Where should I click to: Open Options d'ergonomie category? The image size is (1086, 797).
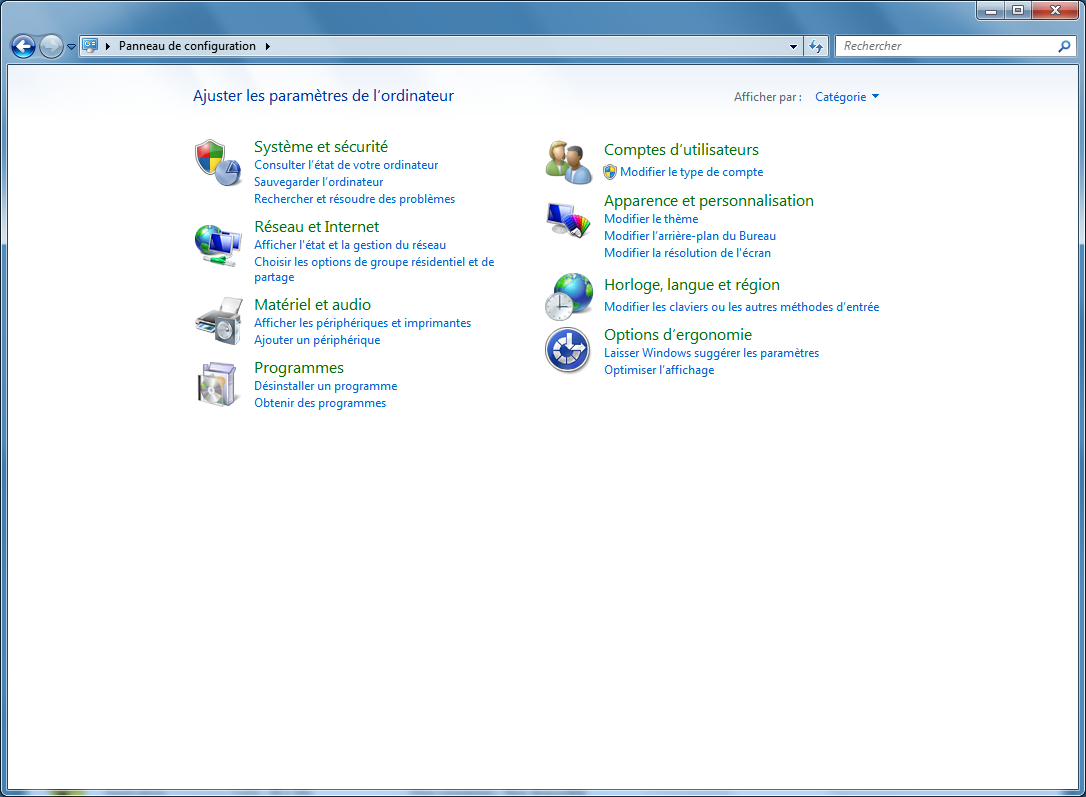[x=678, y=334]
